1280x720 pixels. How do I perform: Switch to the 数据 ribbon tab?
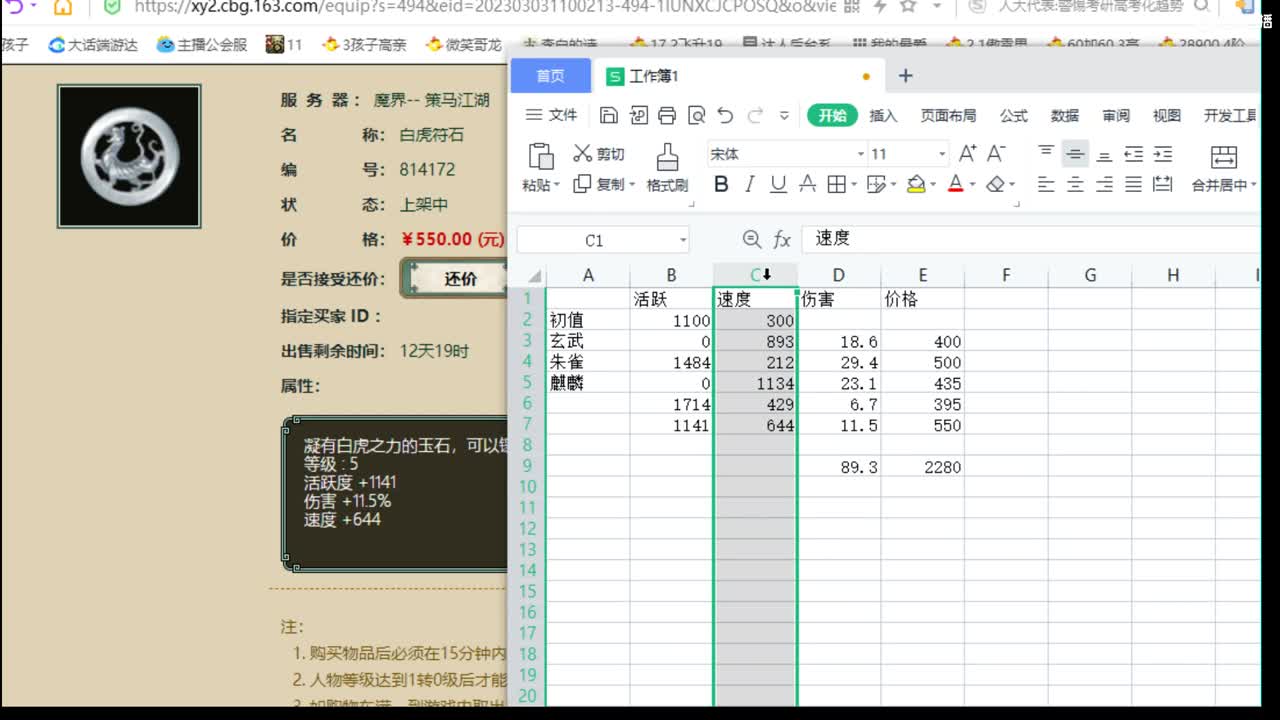(x=1066, y=115)
